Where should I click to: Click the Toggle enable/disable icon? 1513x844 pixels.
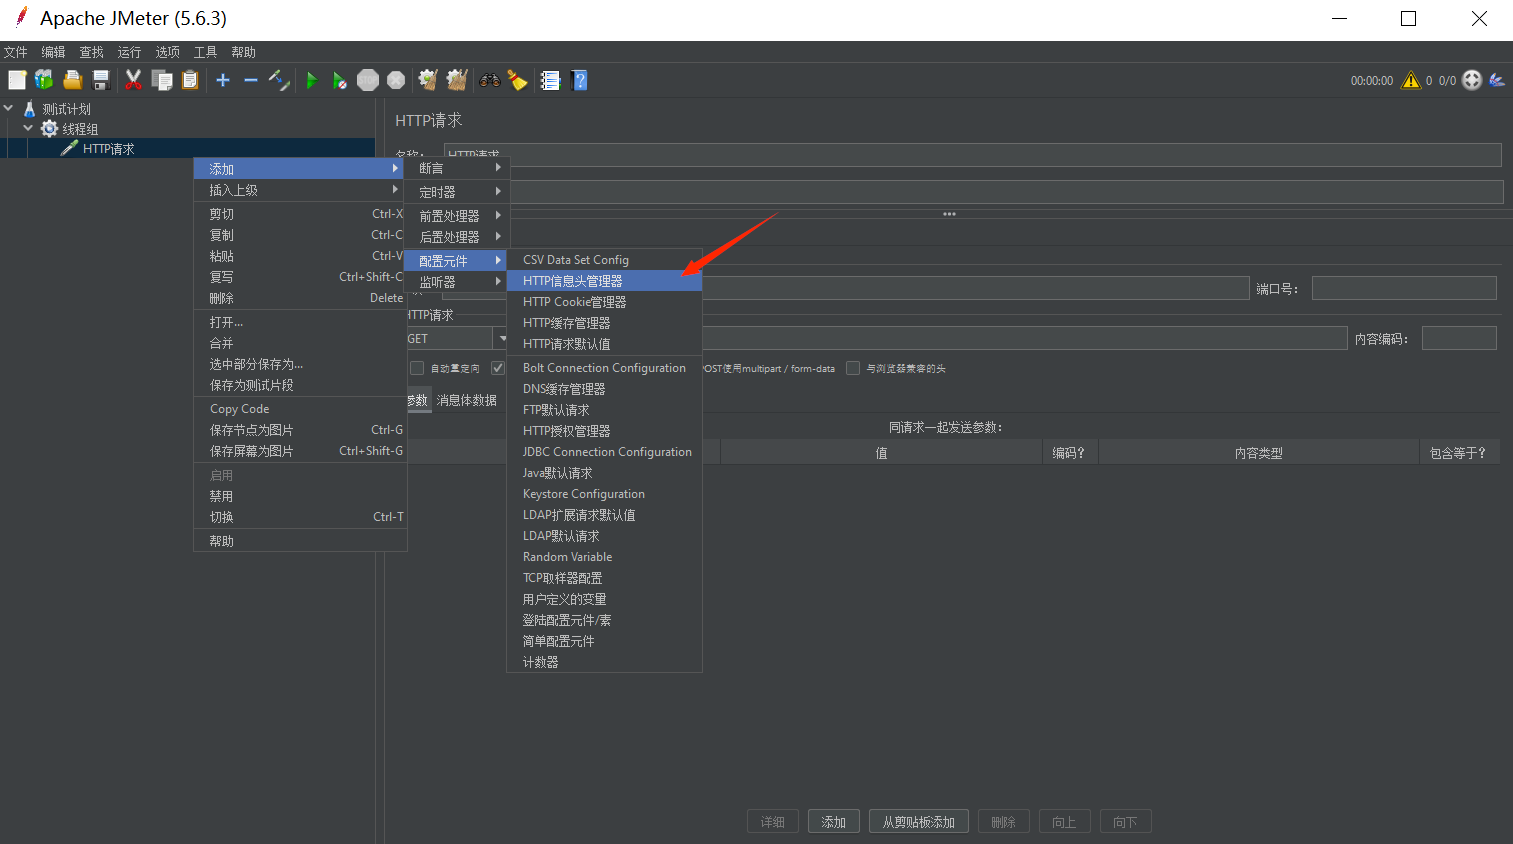280,80
